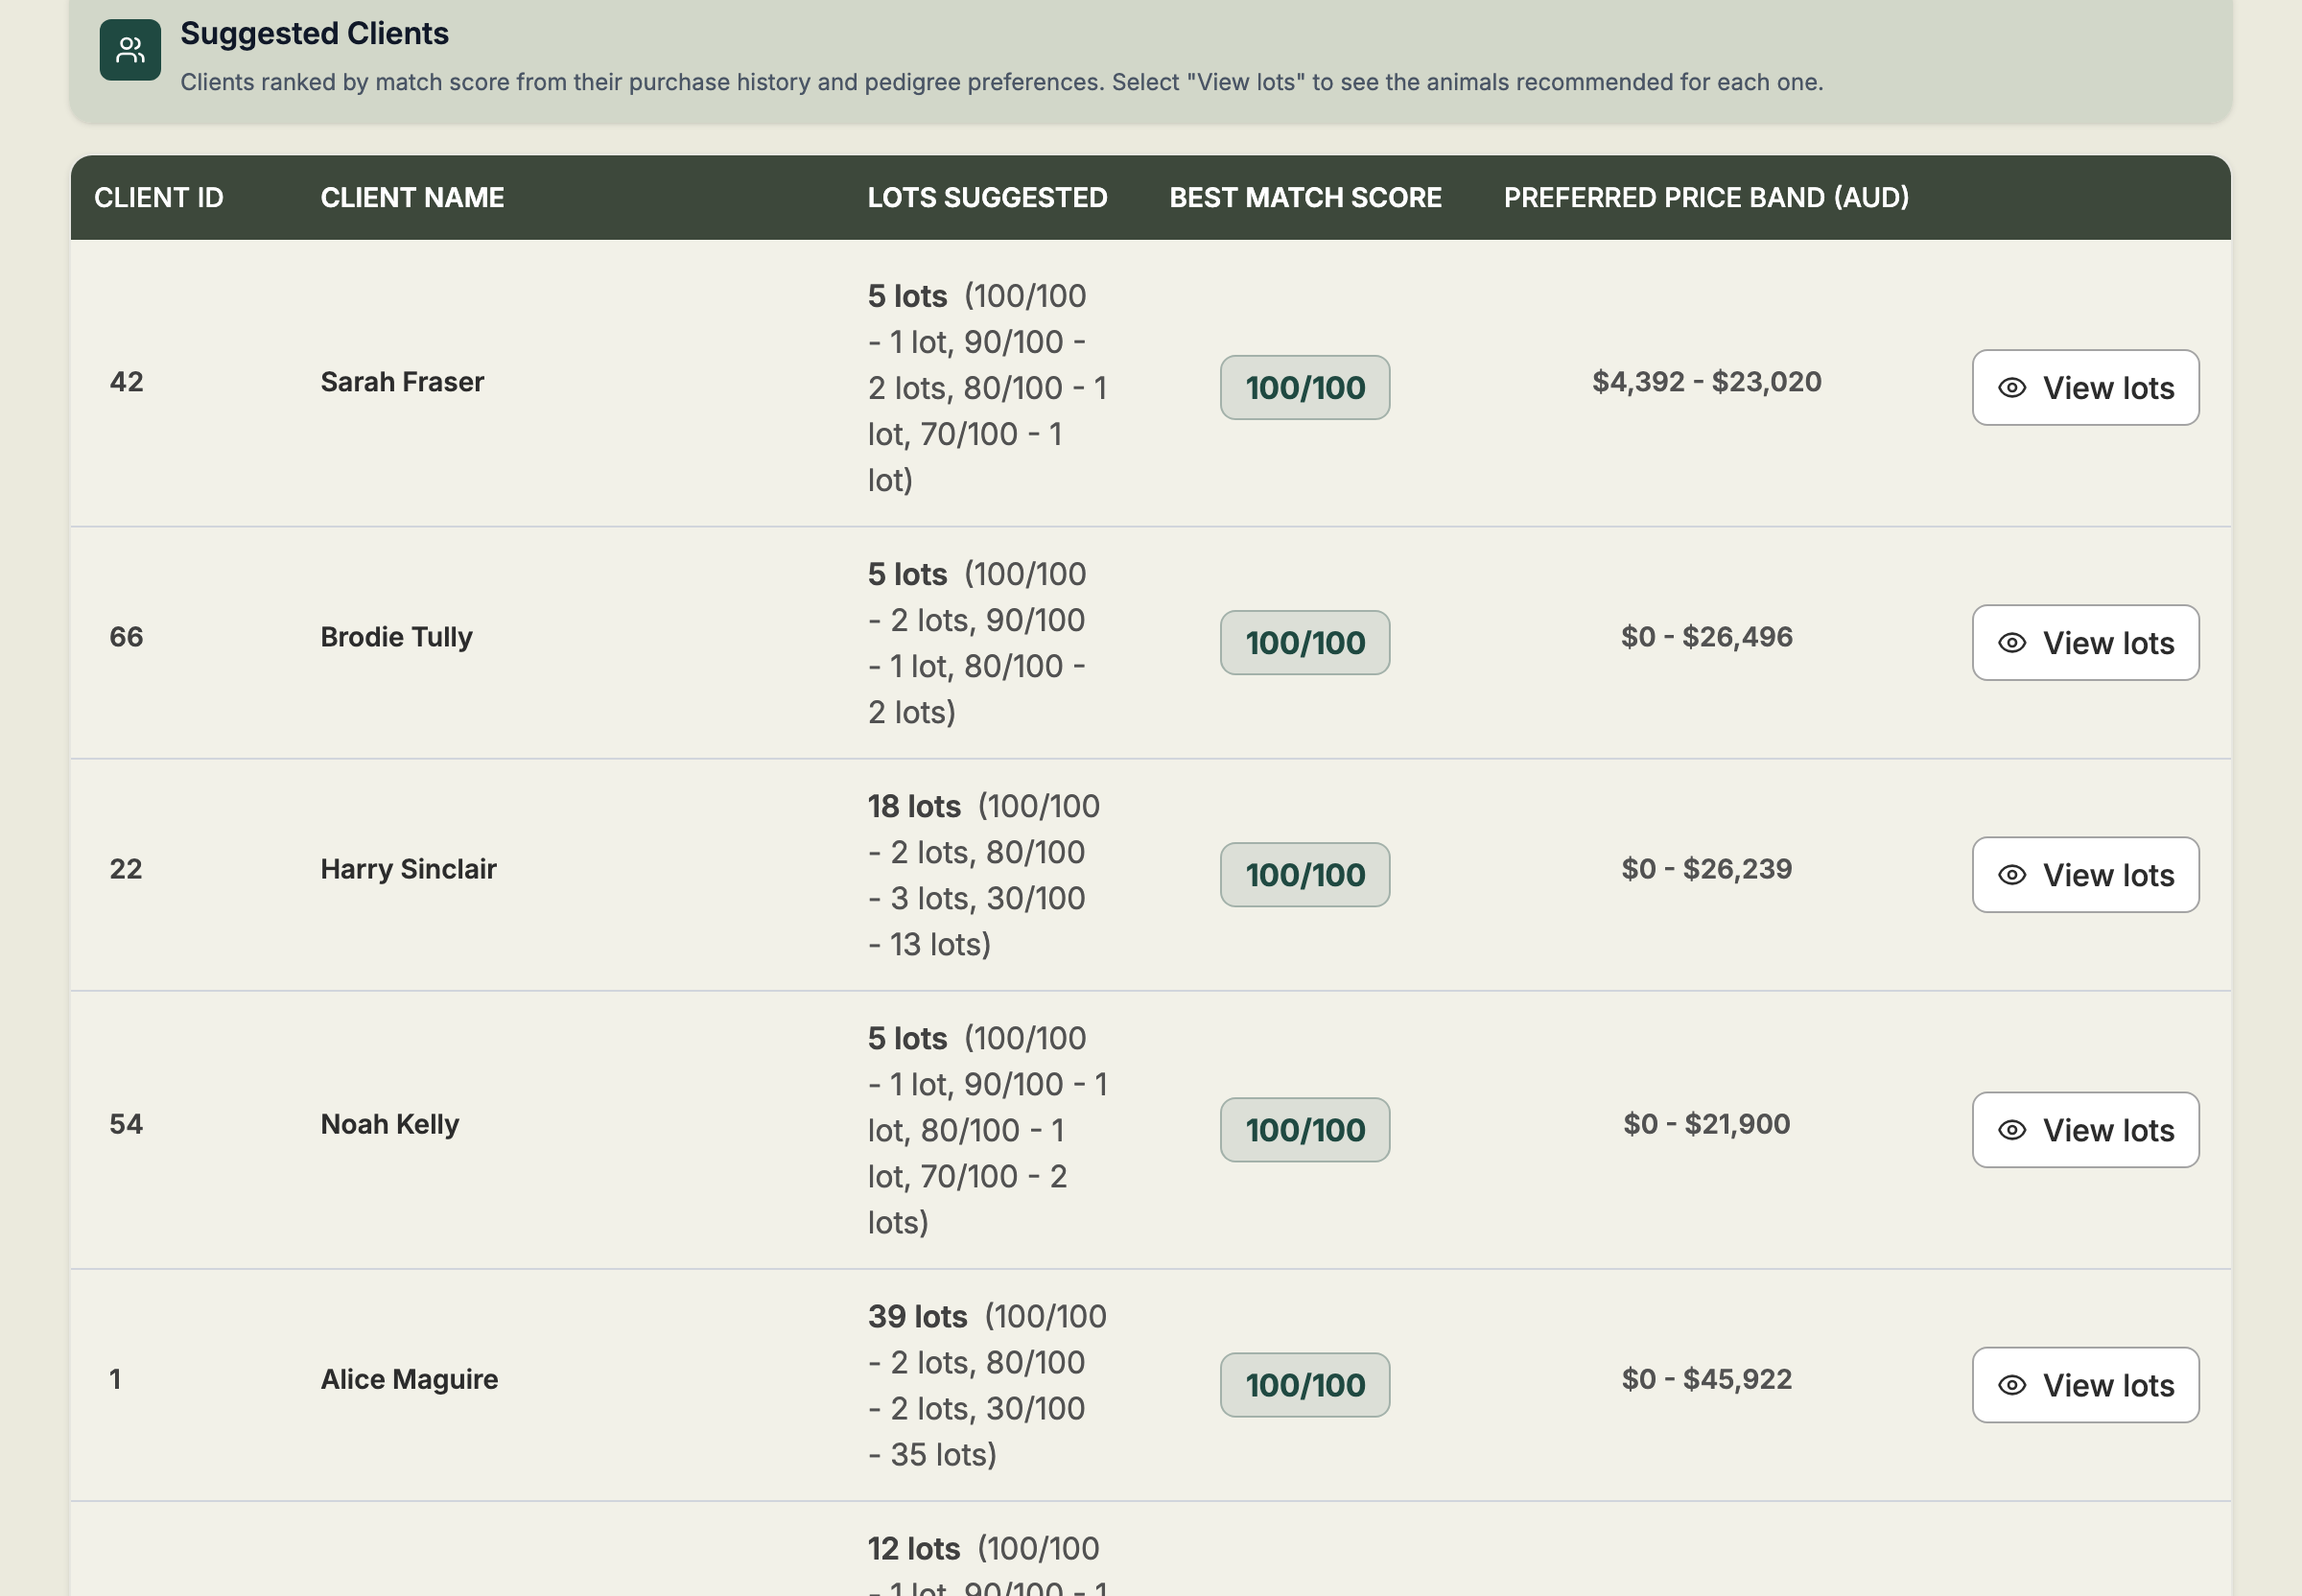Viewport: 2302px width, 1596px height.
Task: Open View lots for Noah Kelly
Action: [x=2085, y=1130]
